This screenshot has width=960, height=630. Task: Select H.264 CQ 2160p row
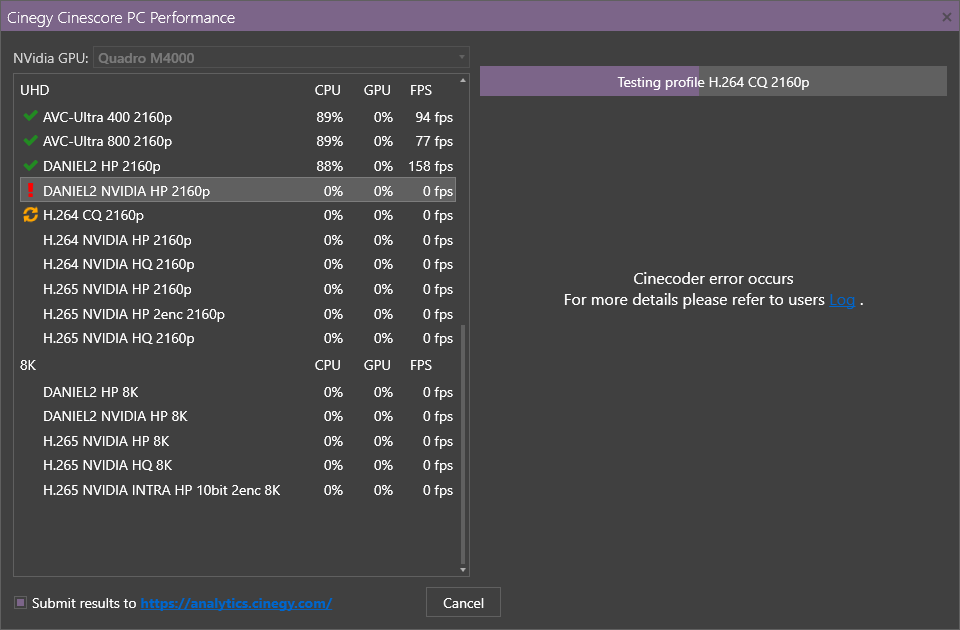click(x=238, y=215)
